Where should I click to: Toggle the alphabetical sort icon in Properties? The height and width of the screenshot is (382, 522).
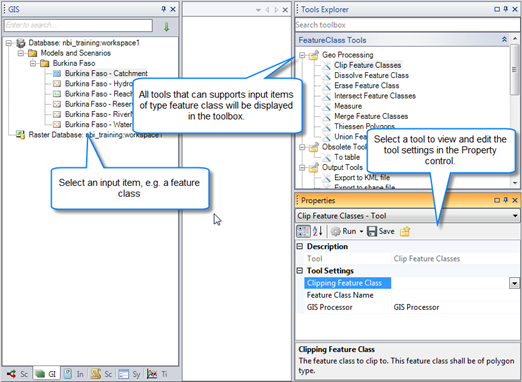(x=317, y=231)
